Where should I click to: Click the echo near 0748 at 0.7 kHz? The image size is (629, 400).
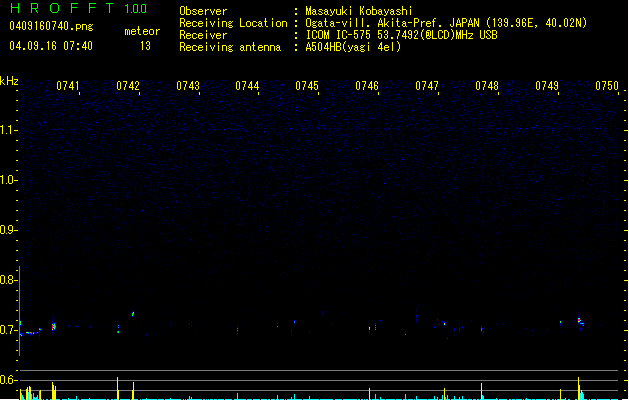tap(482, 329)
